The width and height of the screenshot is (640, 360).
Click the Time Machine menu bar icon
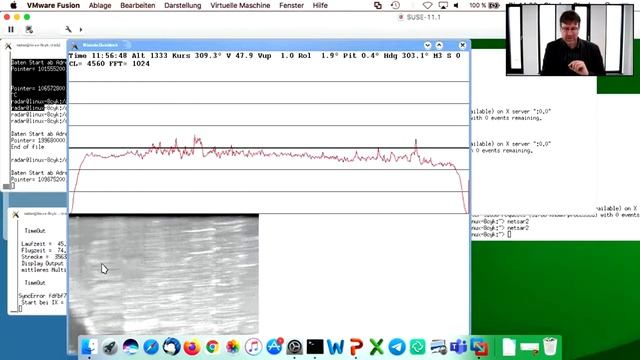[x=395, y=5]
